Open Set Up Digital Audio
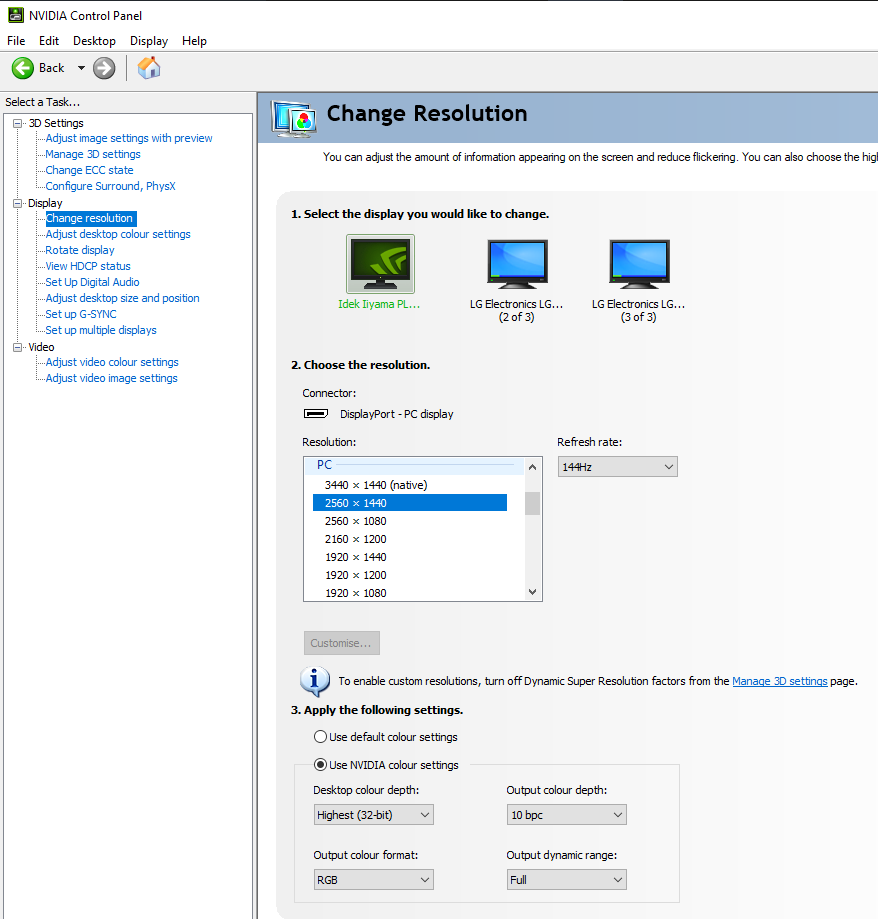 click(x=93, y=282)
